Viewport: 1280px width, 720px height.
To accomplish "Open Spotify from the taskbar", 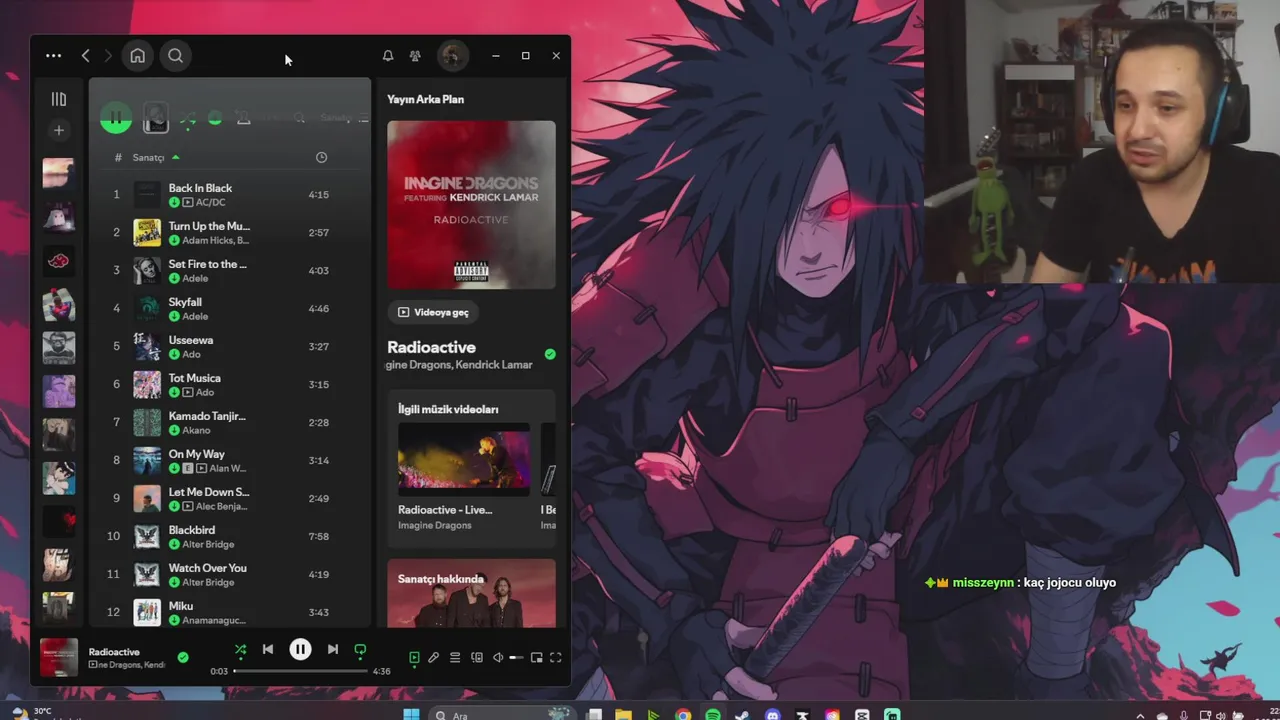I will click(713, 715).
